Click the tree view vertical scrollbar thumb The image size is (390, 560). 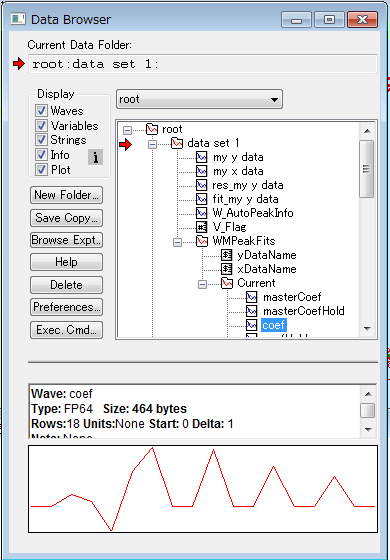[x=366, y=169]
